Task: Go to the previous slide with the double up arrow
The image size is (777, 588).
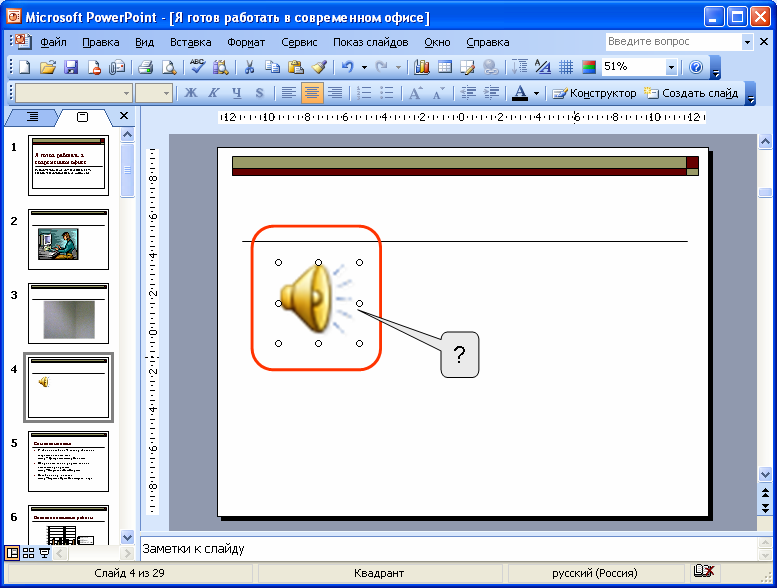Action: click(x=765, y=493)
